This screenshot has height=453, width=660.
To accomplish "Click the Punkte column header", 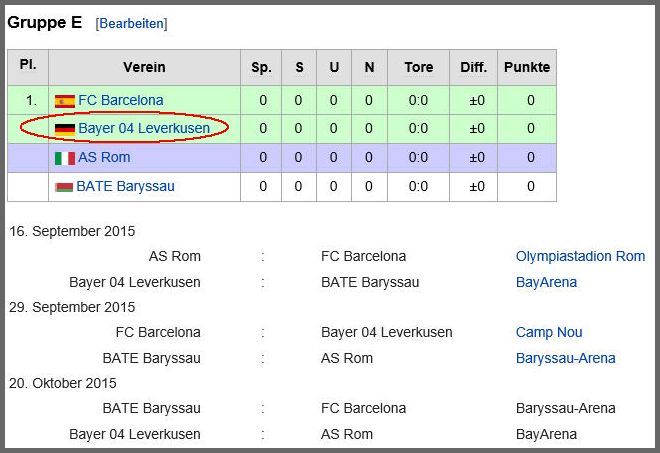I will point(526,68).
